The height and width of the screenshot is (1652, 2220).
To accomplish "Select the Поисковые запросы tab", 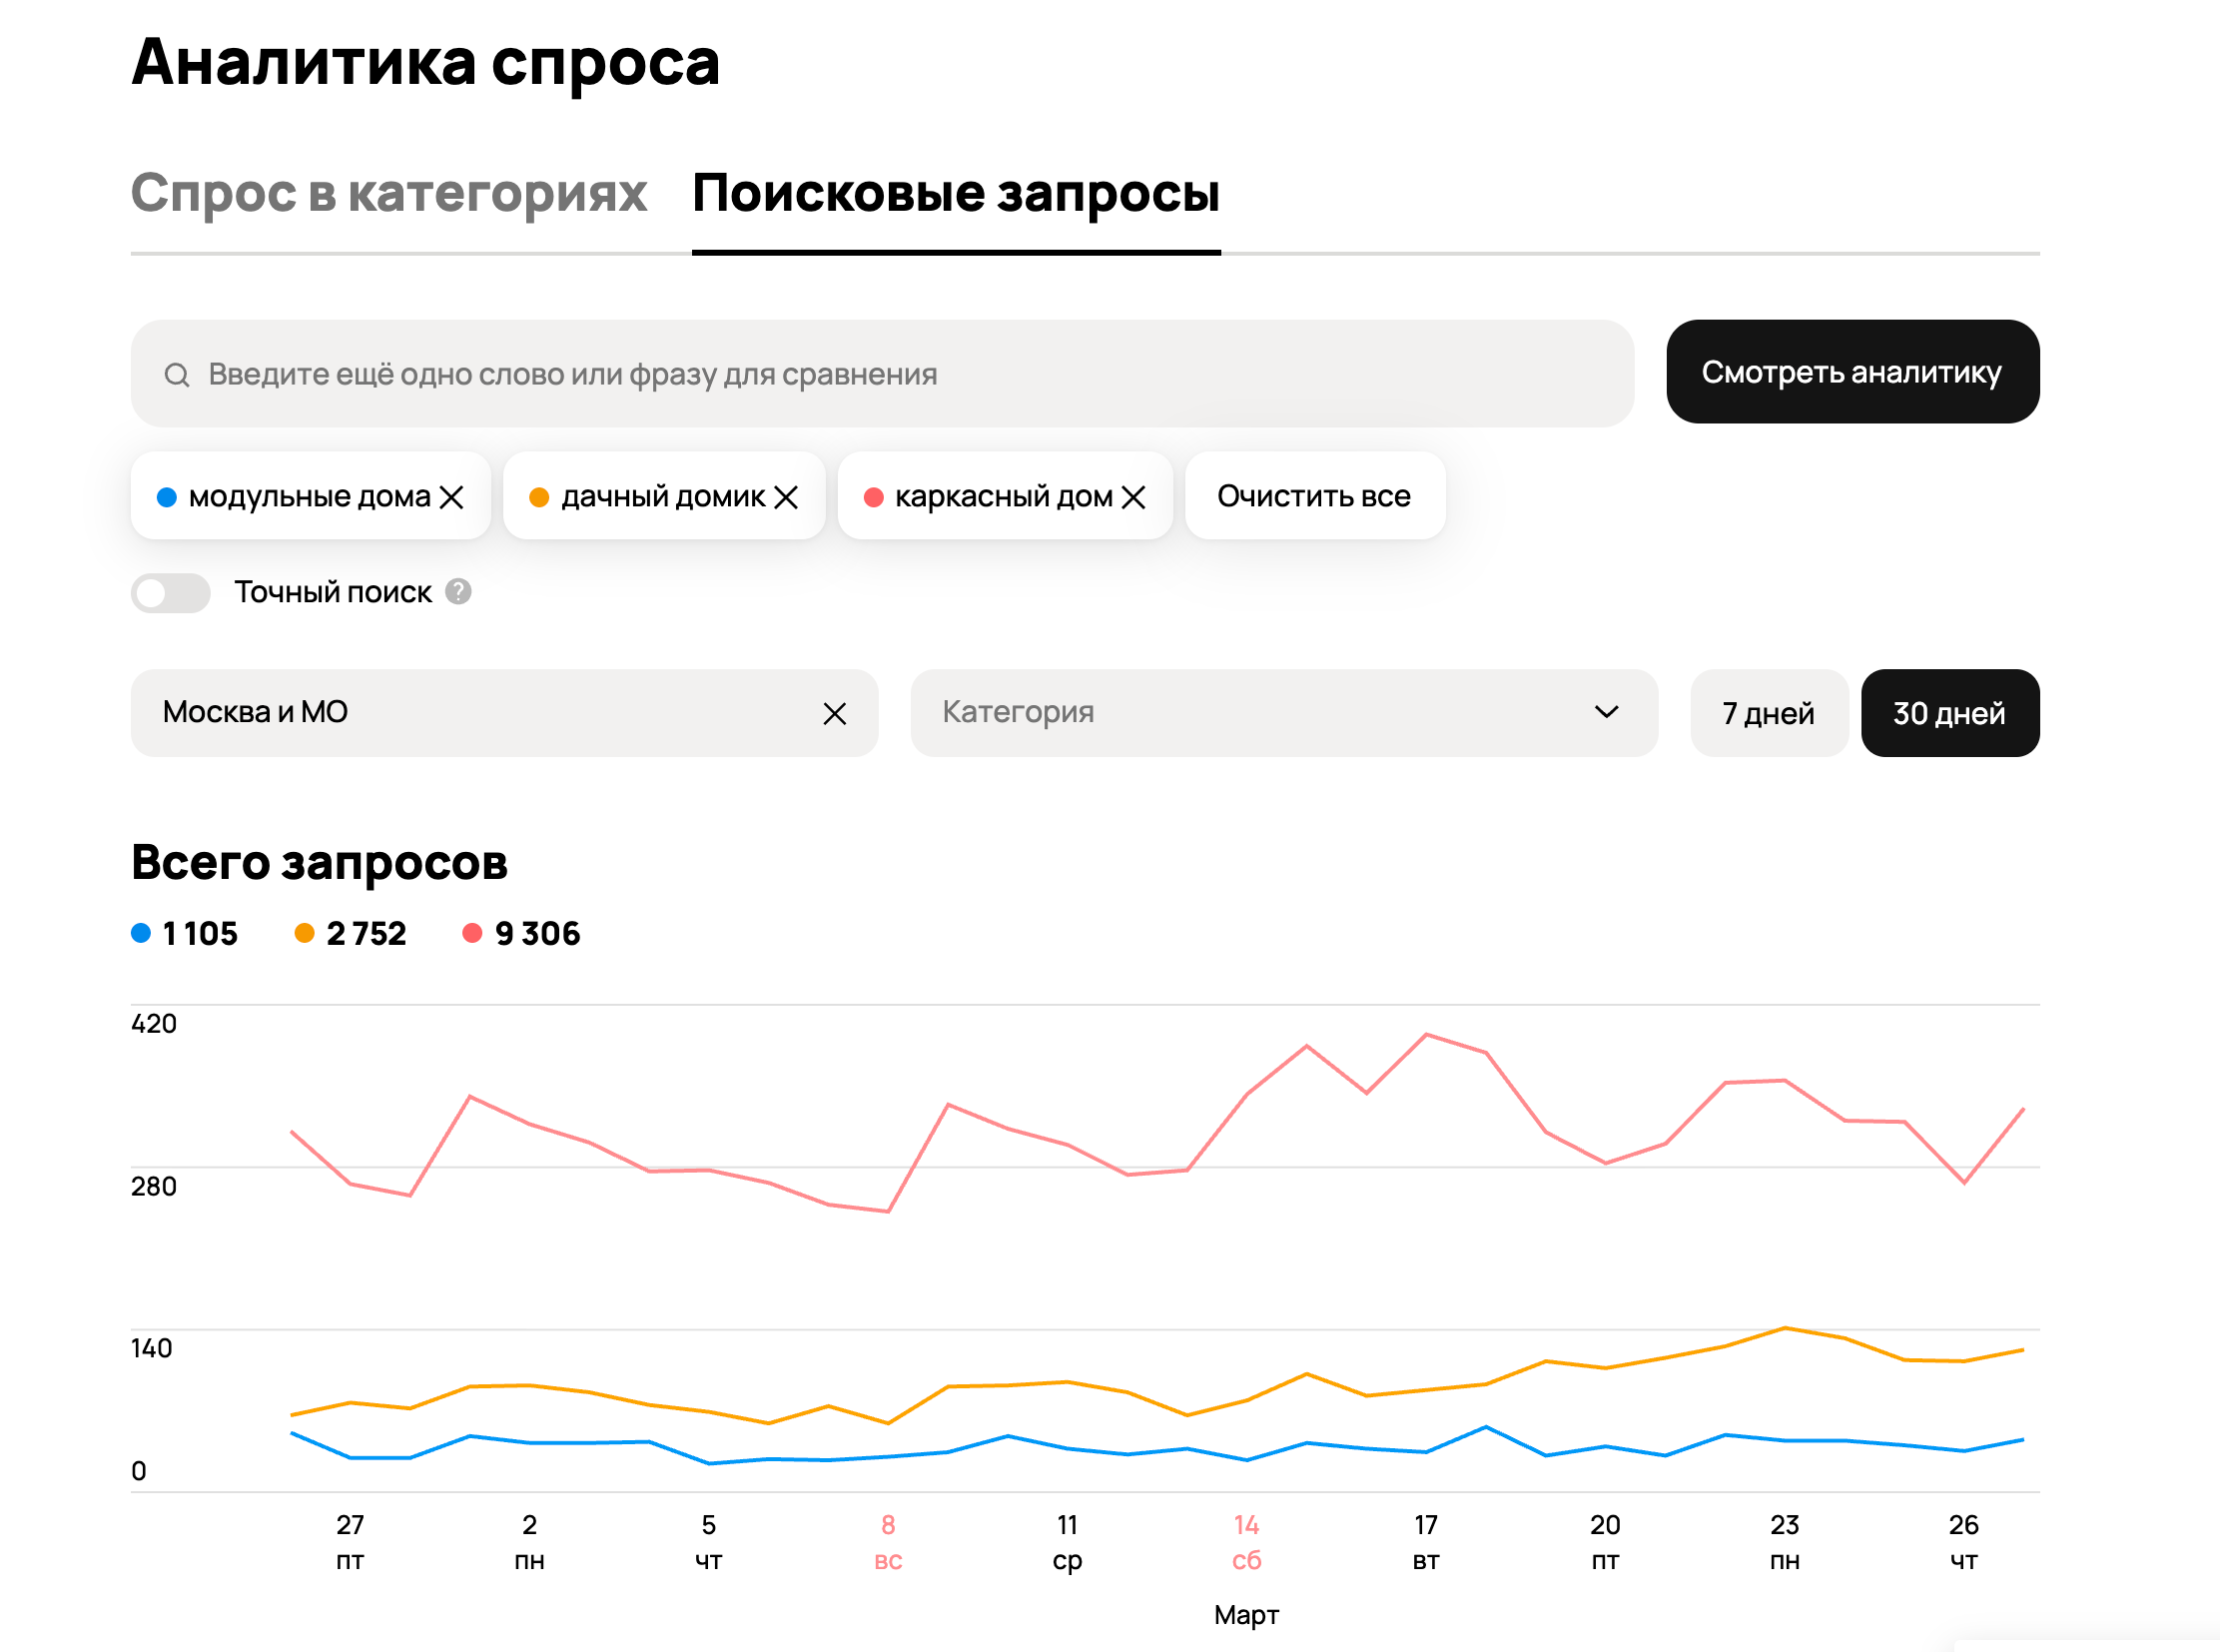I will tap(955, 193).
